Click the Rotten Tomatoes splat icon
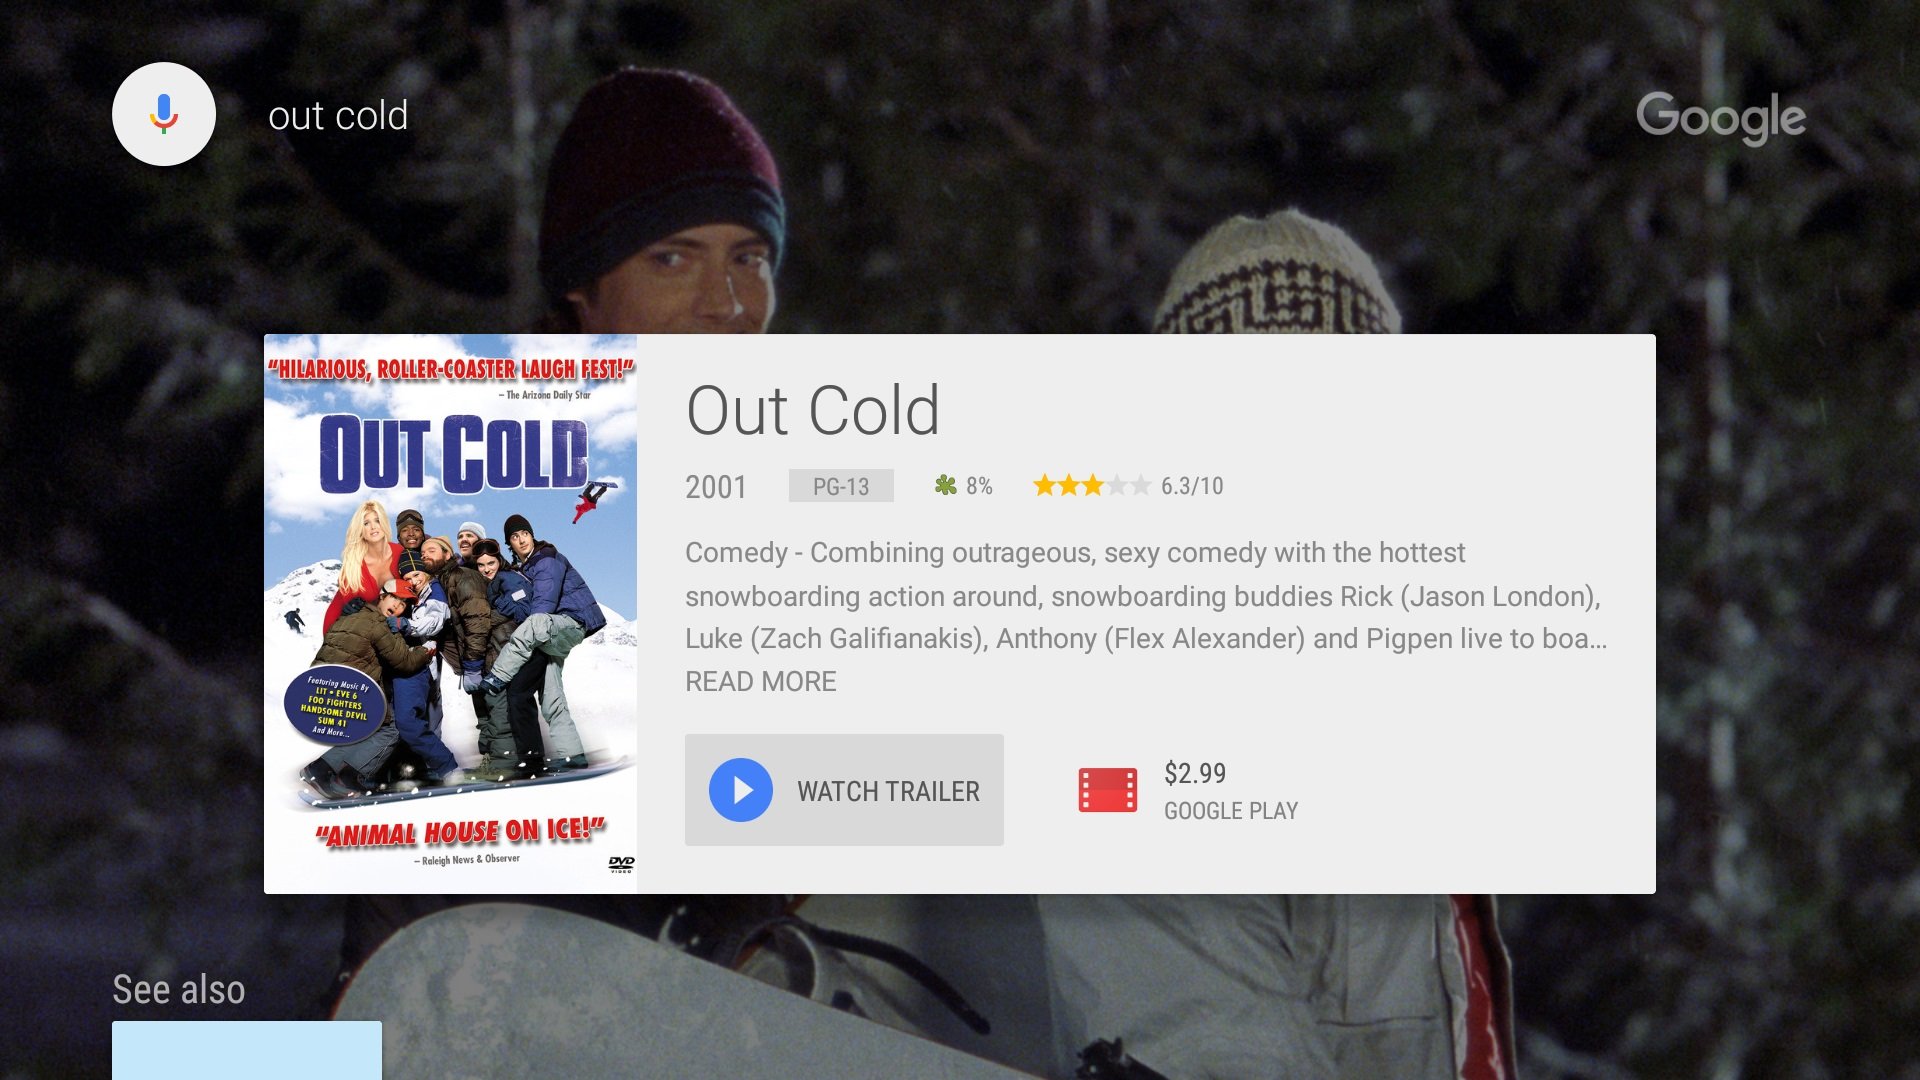Viewport: 1920px width, 1080px height. pos(945,486)
